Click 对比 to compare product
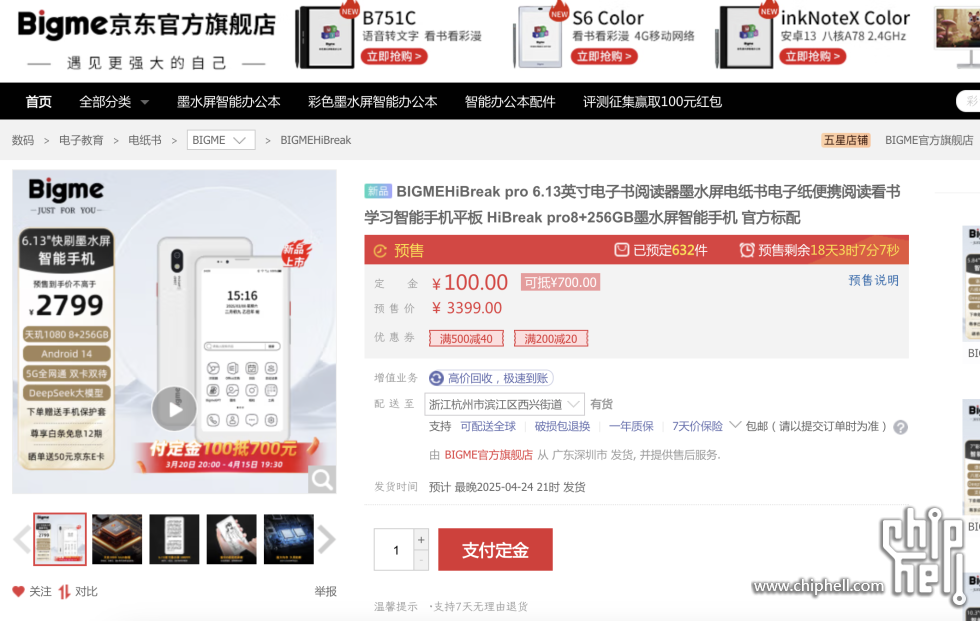Screen dimensions: 980x621 pyautogui.click(x=86, y=591)
